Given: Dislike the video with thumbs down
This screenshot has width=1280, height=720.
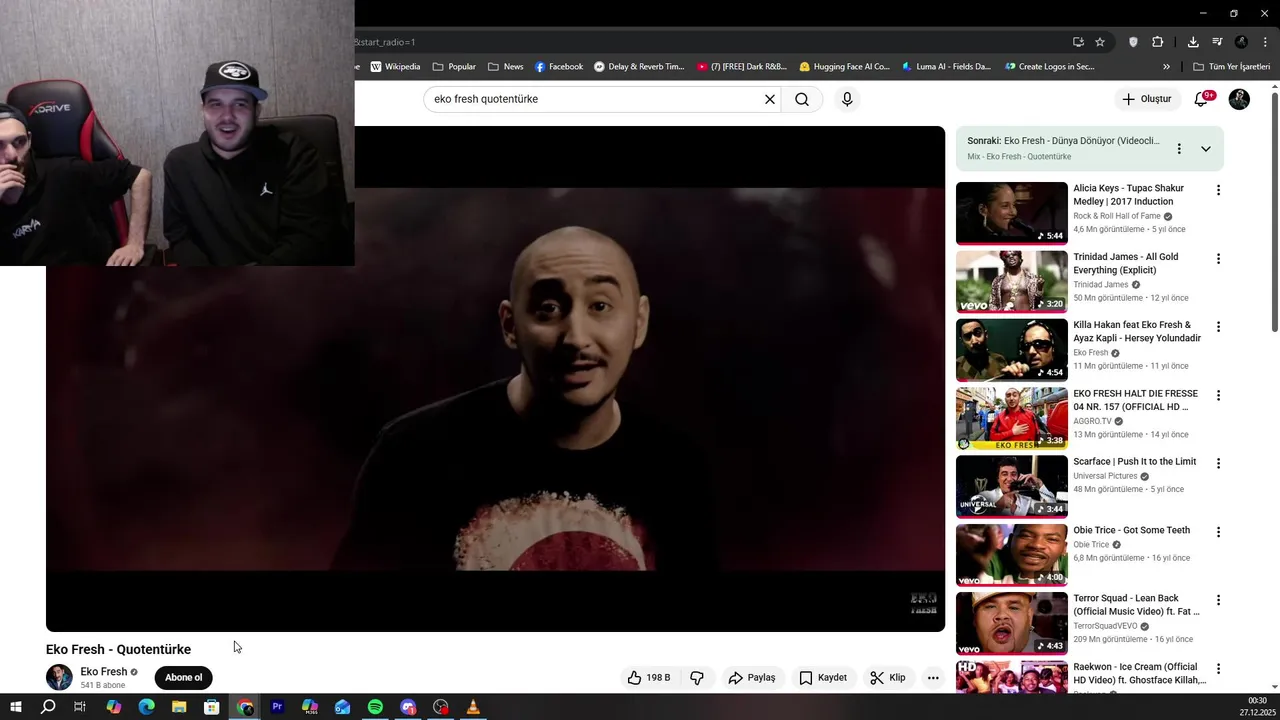Looking at the screenshot, I should pyautogui.click(x=697, y=678).
